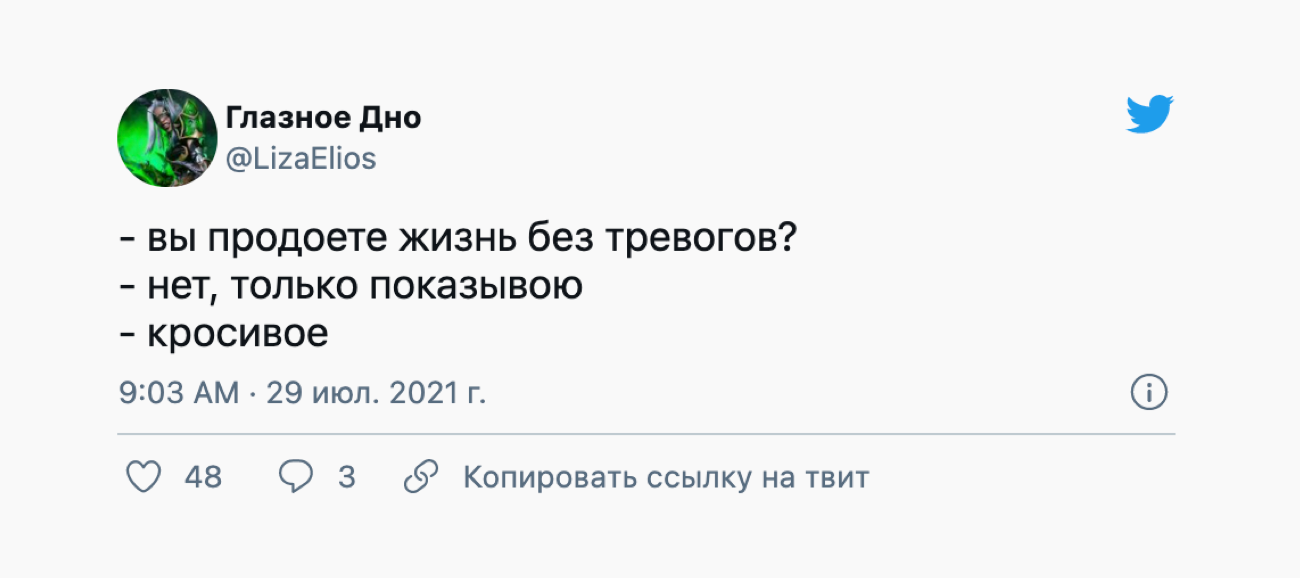The height and width of the screenshot is (578, 1300).
Task: Click the Twitter bird logo
Action: tap(1149, 115)
